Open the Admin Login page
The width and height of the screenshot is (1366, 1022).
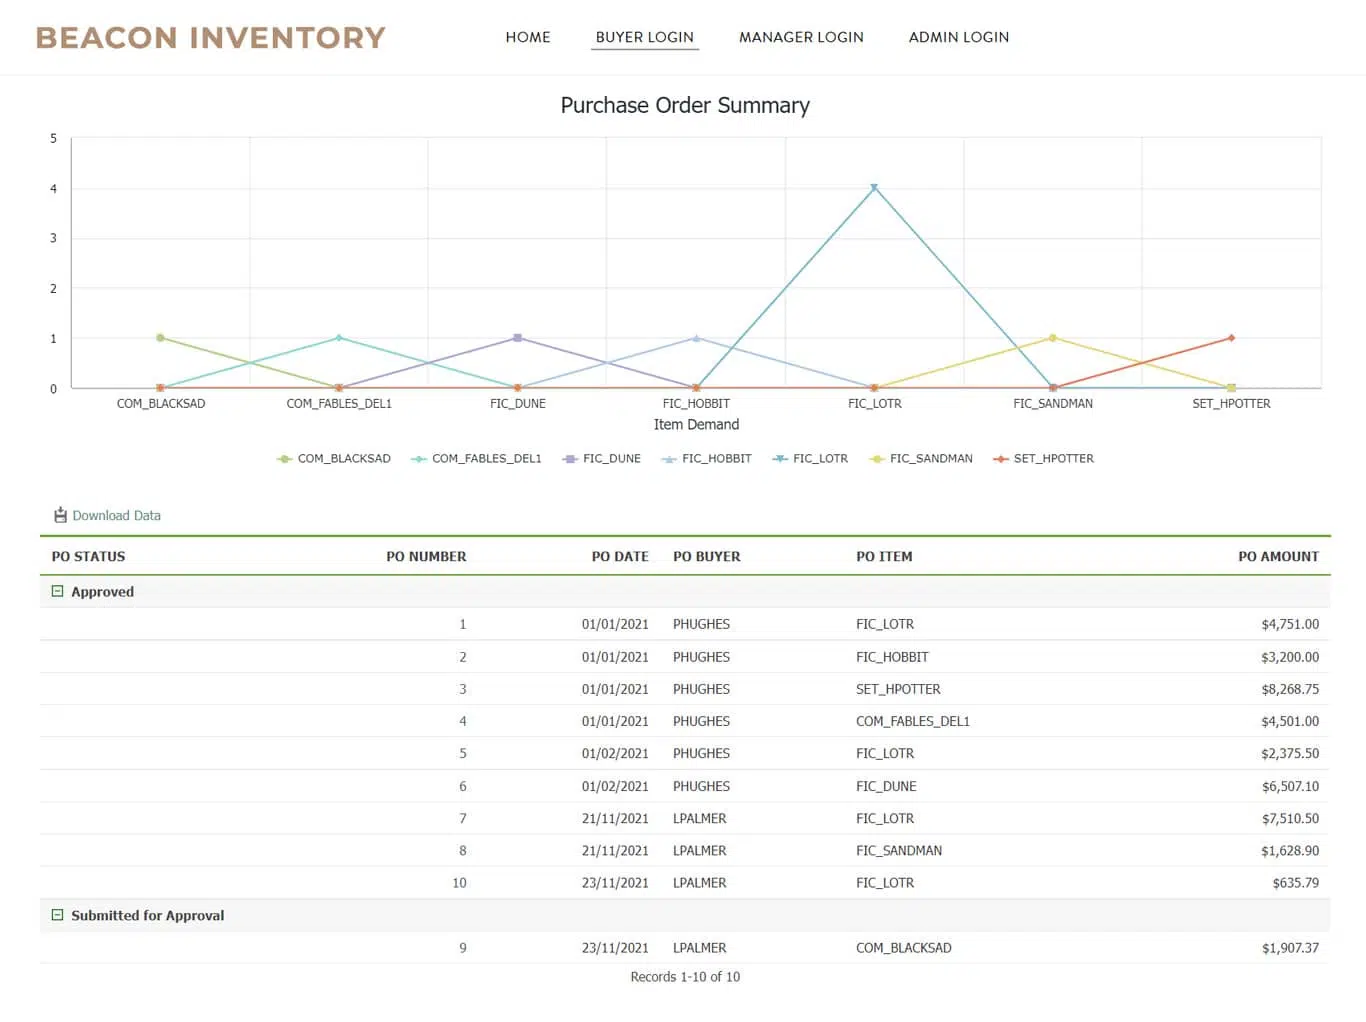[958, 37]
